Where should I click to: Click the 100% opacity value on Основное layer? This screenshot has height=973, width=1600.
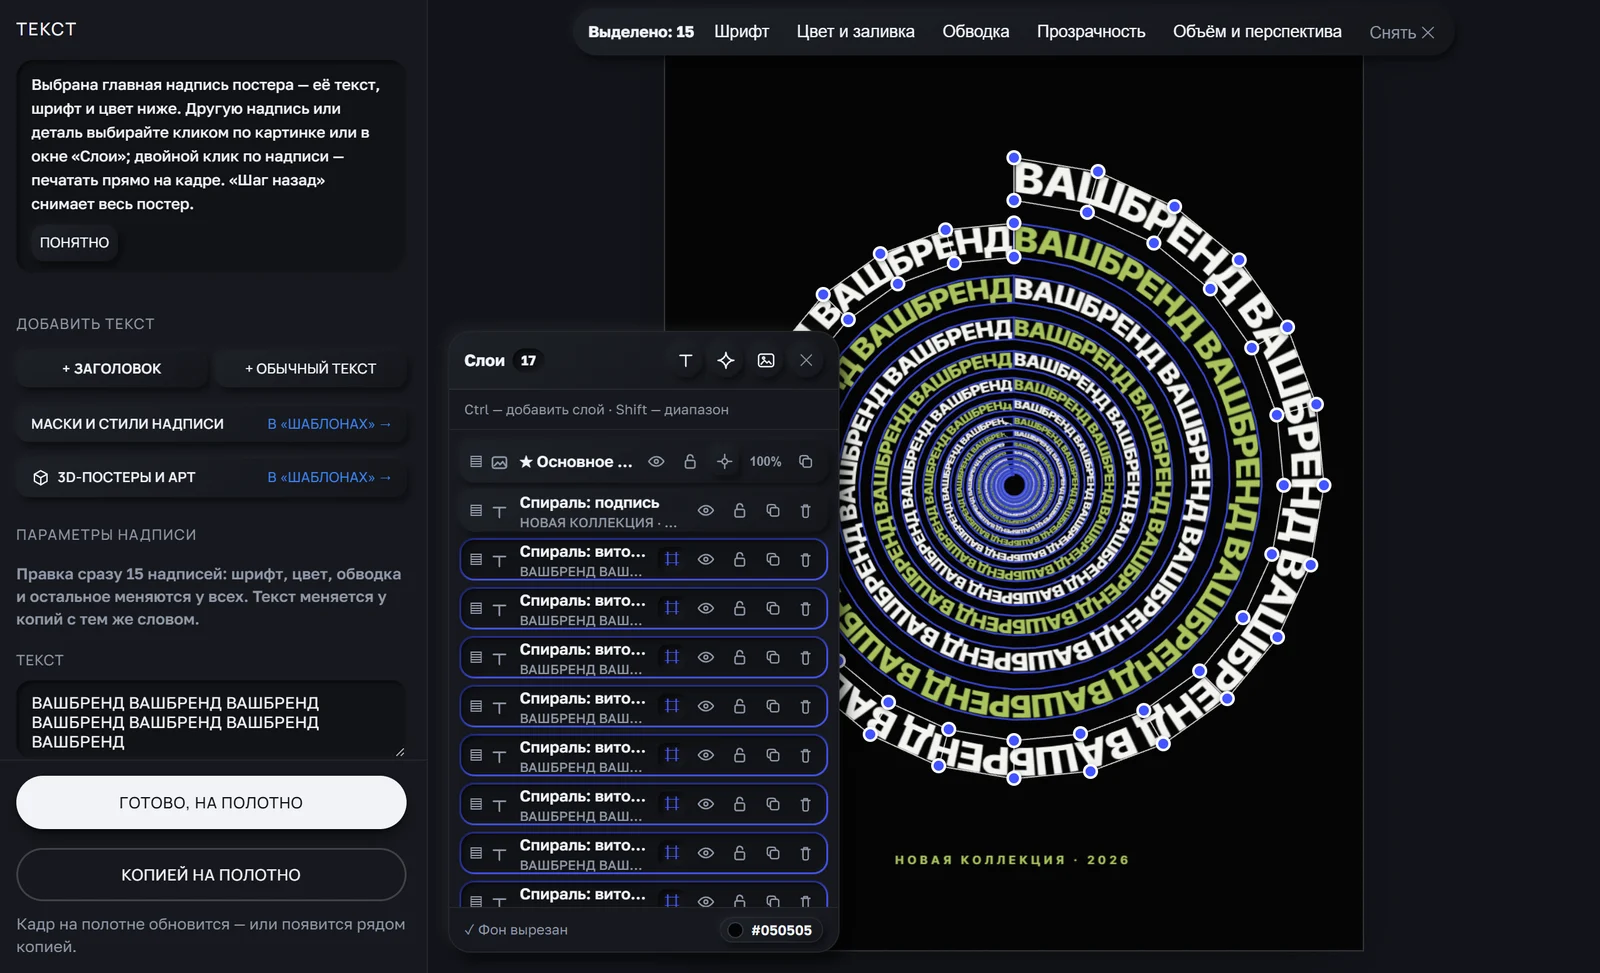766,462
